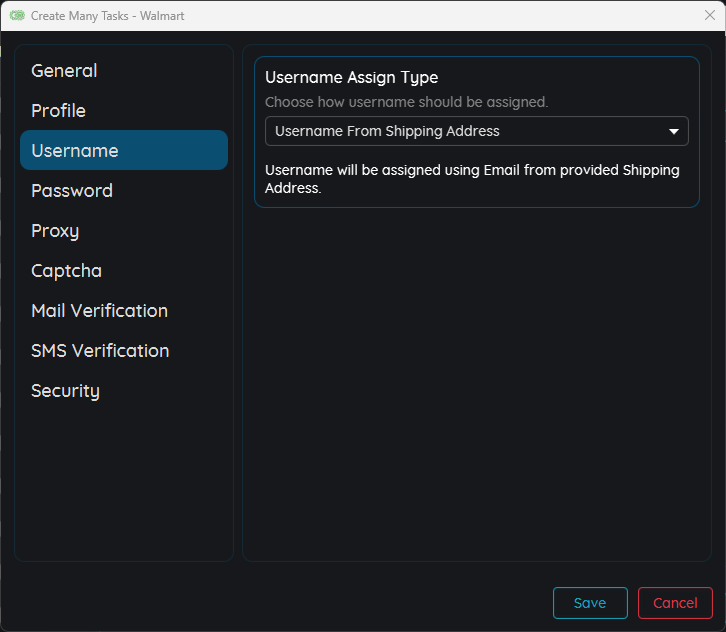Click the Username Assign Type heading
The image size is (726, 632).
pos(352,78)
